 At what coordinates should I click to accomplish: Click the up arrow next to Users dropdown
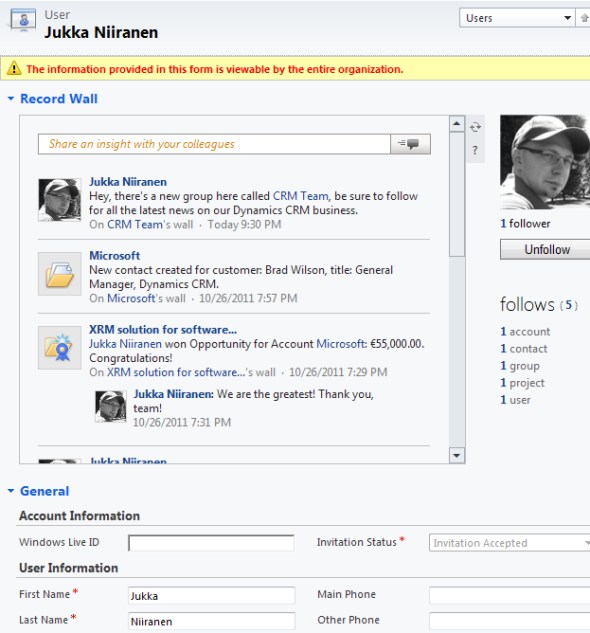(x=584, y=18)
